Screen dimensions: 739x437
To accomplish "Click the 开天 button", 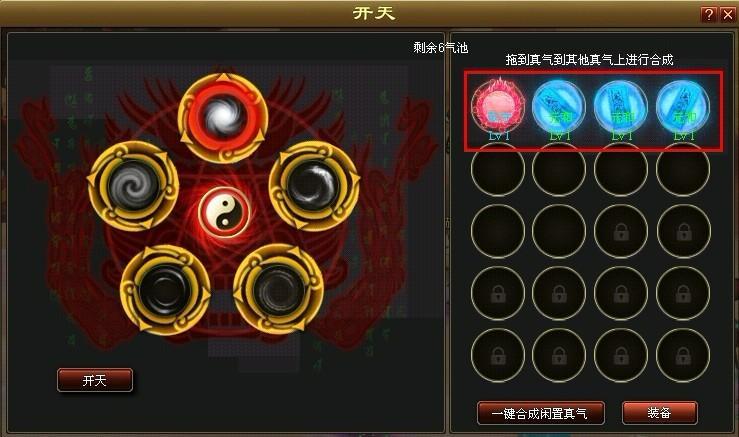I will pos(95,380).
